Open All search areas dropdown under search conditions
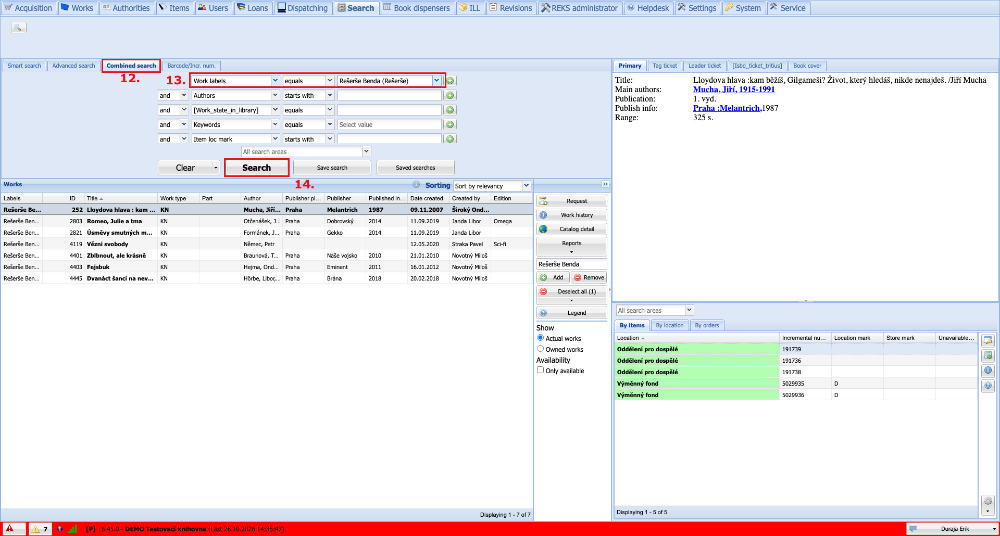The width and height of the screenshot is (1000, 536). (x=366, y=152)
